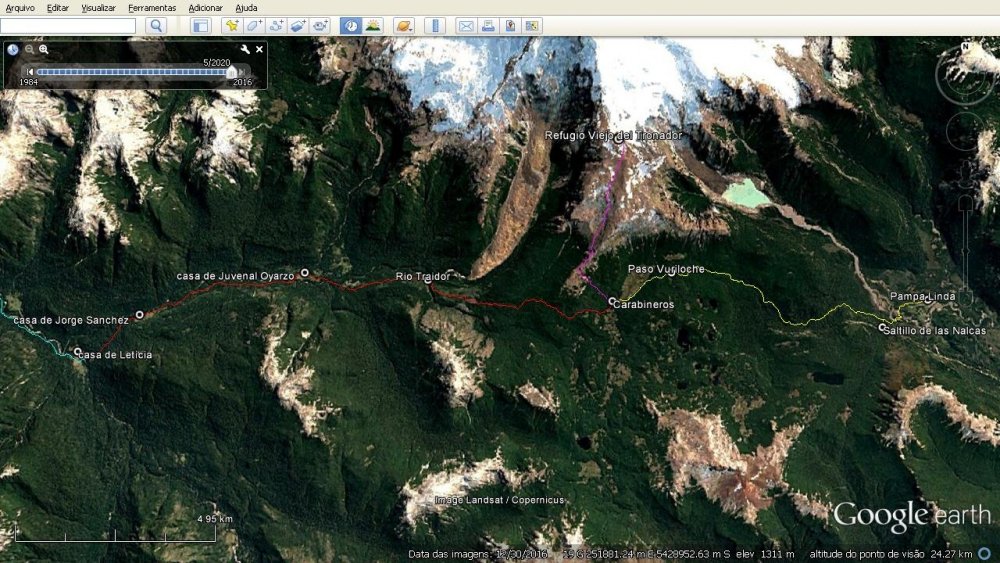Toggle sunlight across the landscape
The height and width of the screenshot is (563, 1000).
point(372,26)
